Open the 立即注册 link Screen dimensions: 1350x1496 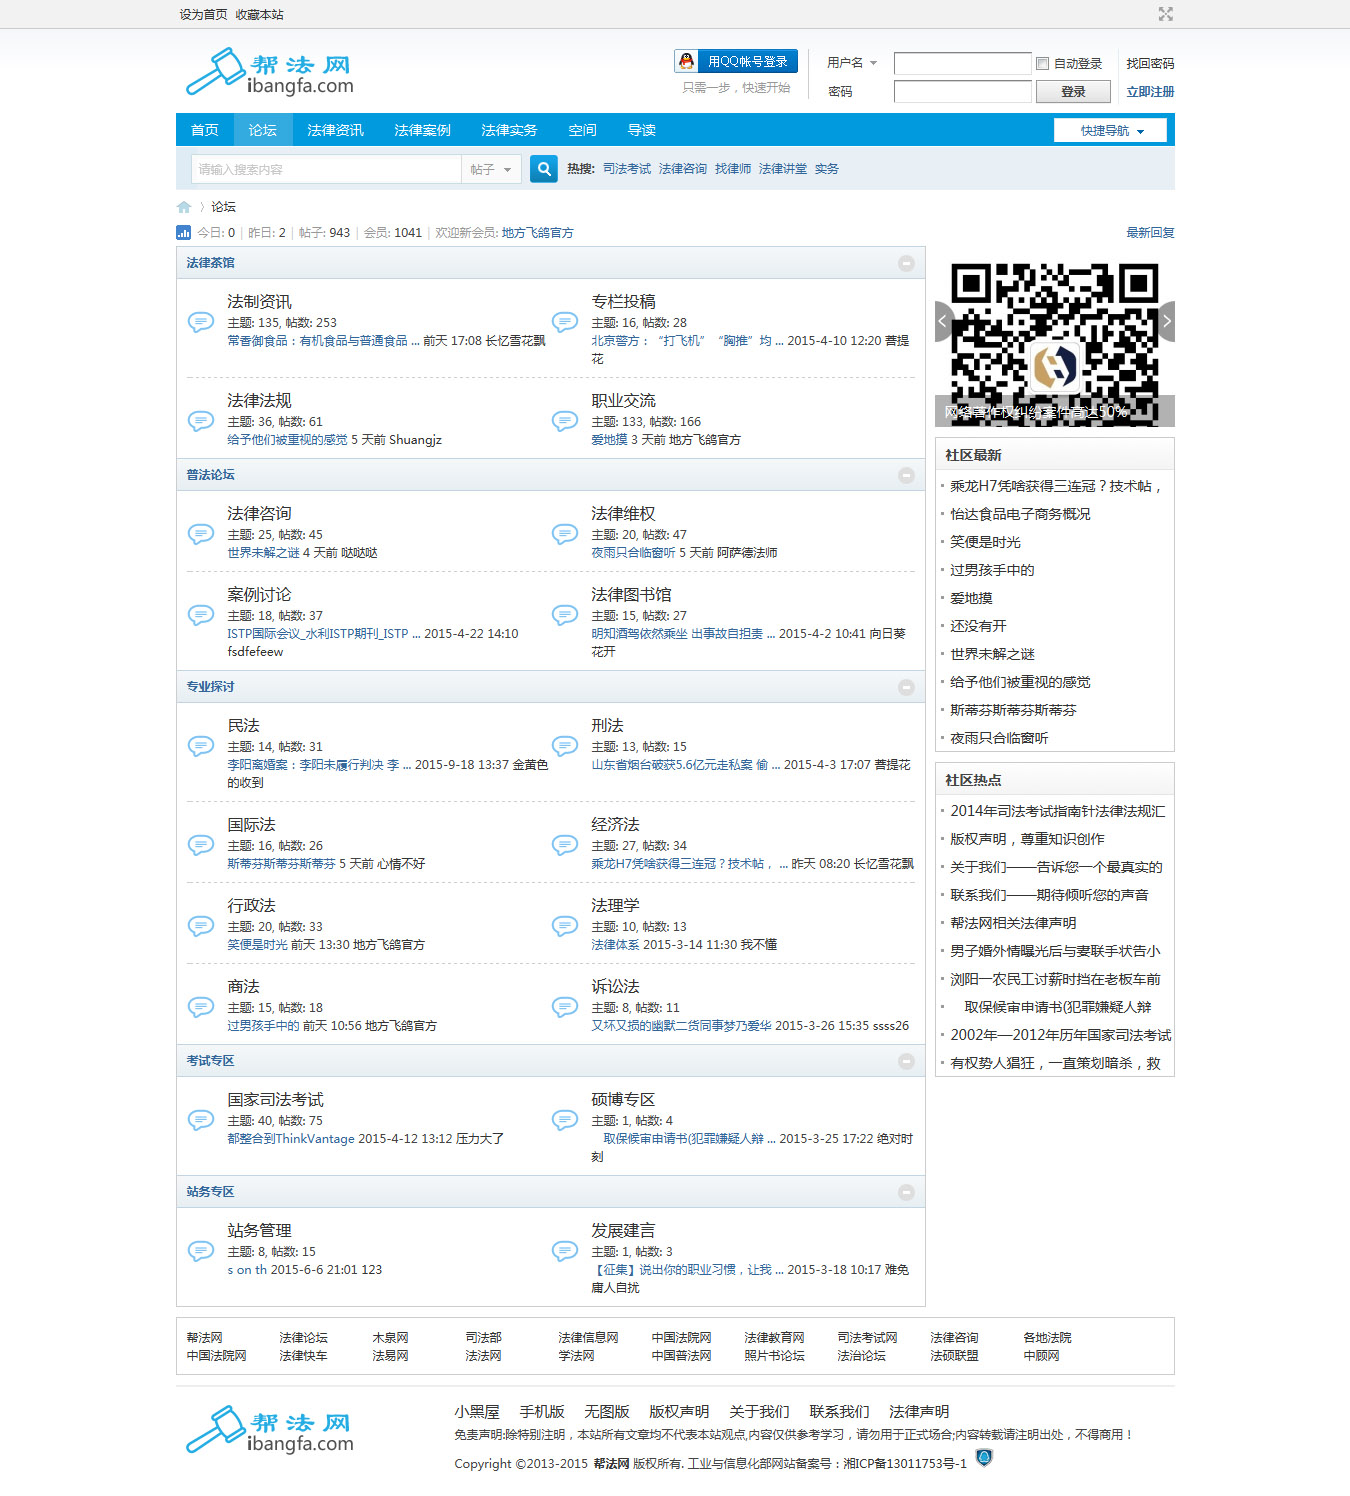(x=1150, y=91)
